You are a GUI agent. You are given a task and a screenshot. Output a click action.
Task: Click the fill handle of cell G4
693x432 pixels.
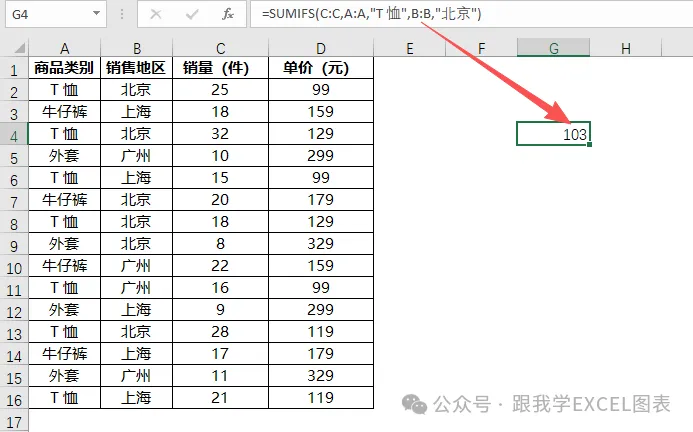[x=590, y=144]
